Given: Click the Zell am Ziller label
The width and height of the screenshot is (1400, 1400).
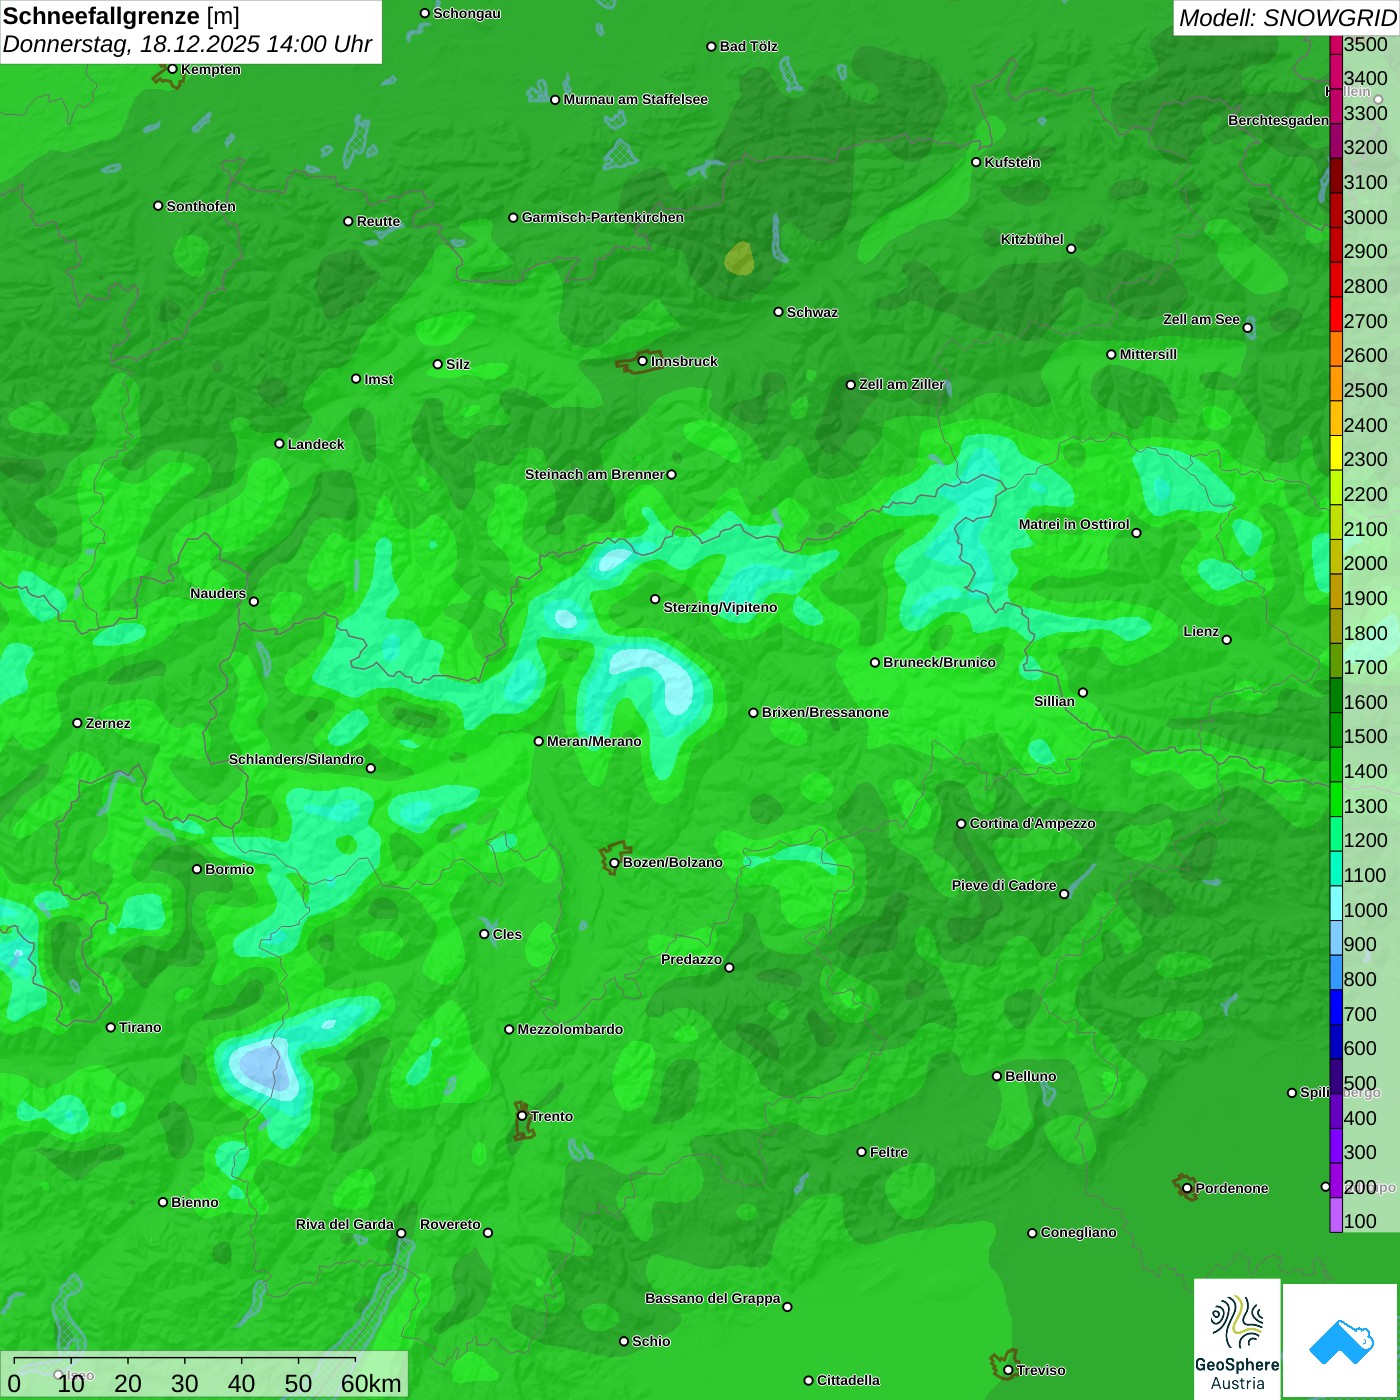Looking at the screenshot, I should [901, 384].
